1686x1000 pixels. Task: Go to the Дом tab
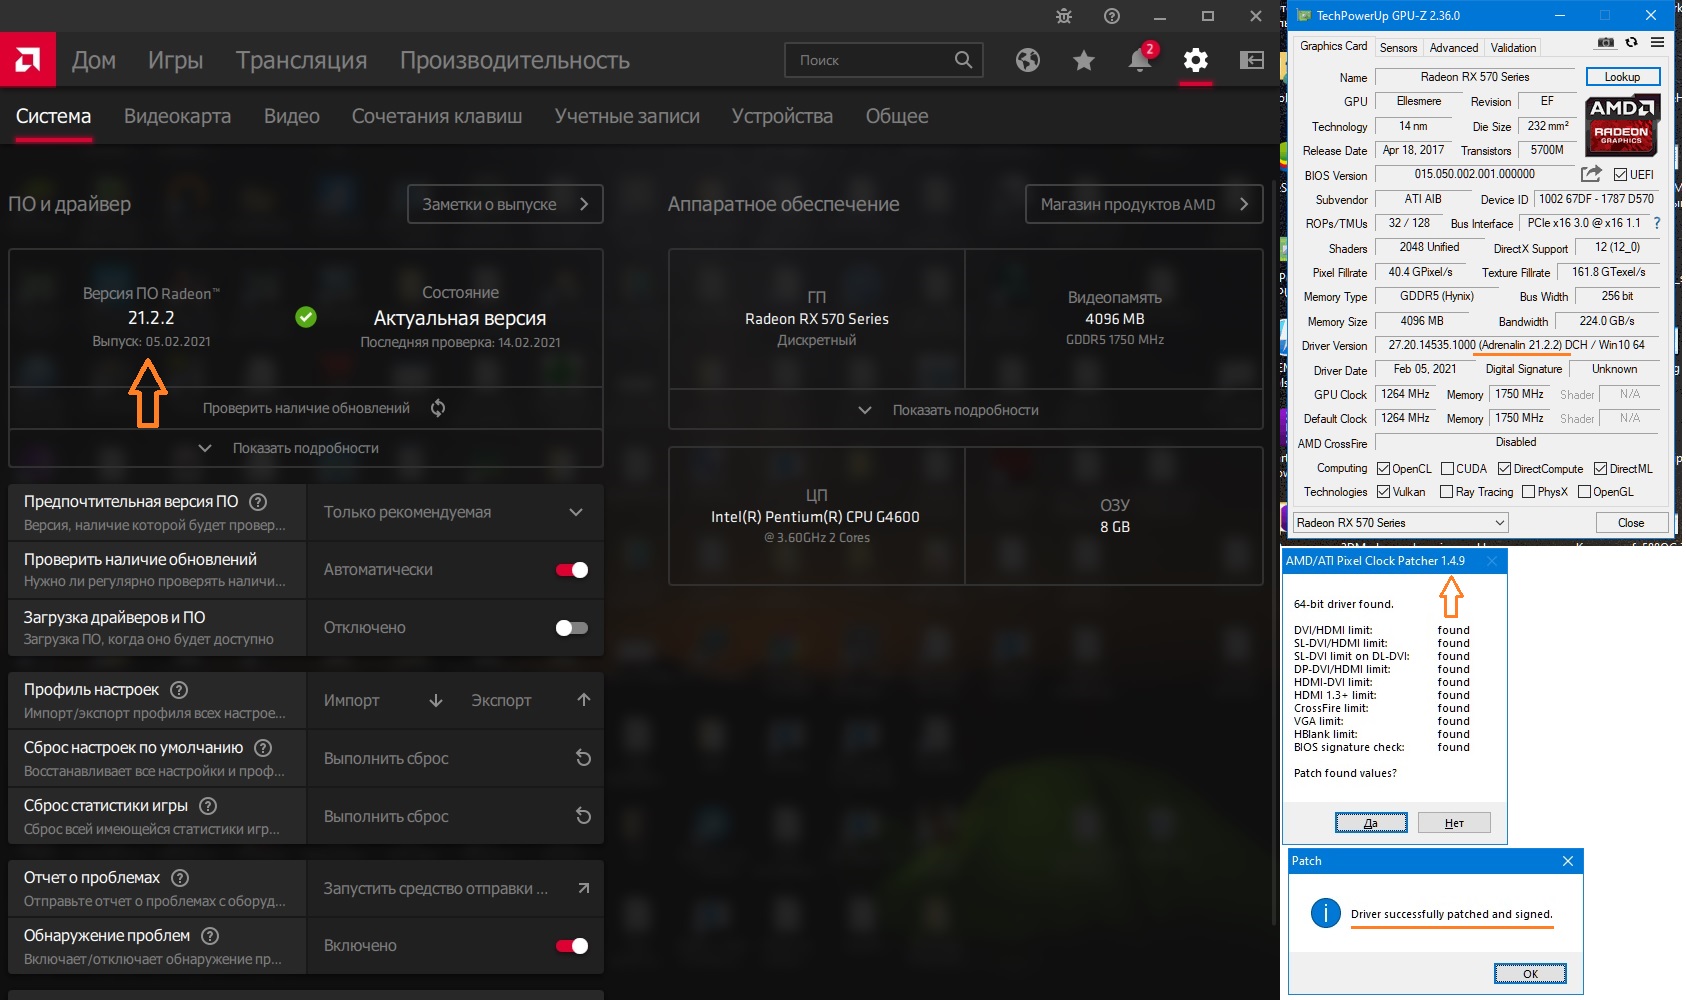pos(94,60)
